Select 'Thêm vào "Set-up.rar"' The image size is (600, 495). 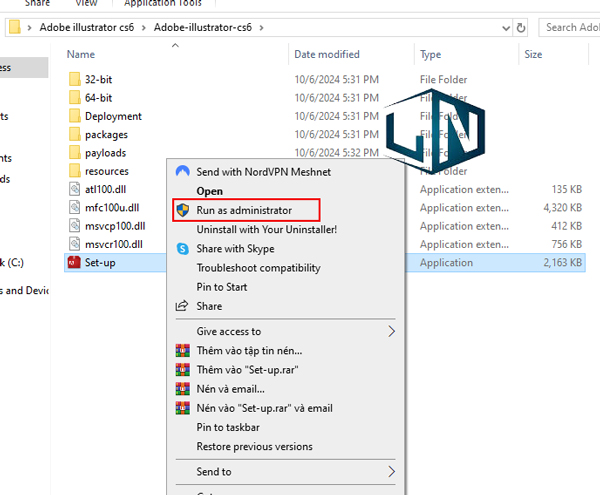click(x=247, y=370)
